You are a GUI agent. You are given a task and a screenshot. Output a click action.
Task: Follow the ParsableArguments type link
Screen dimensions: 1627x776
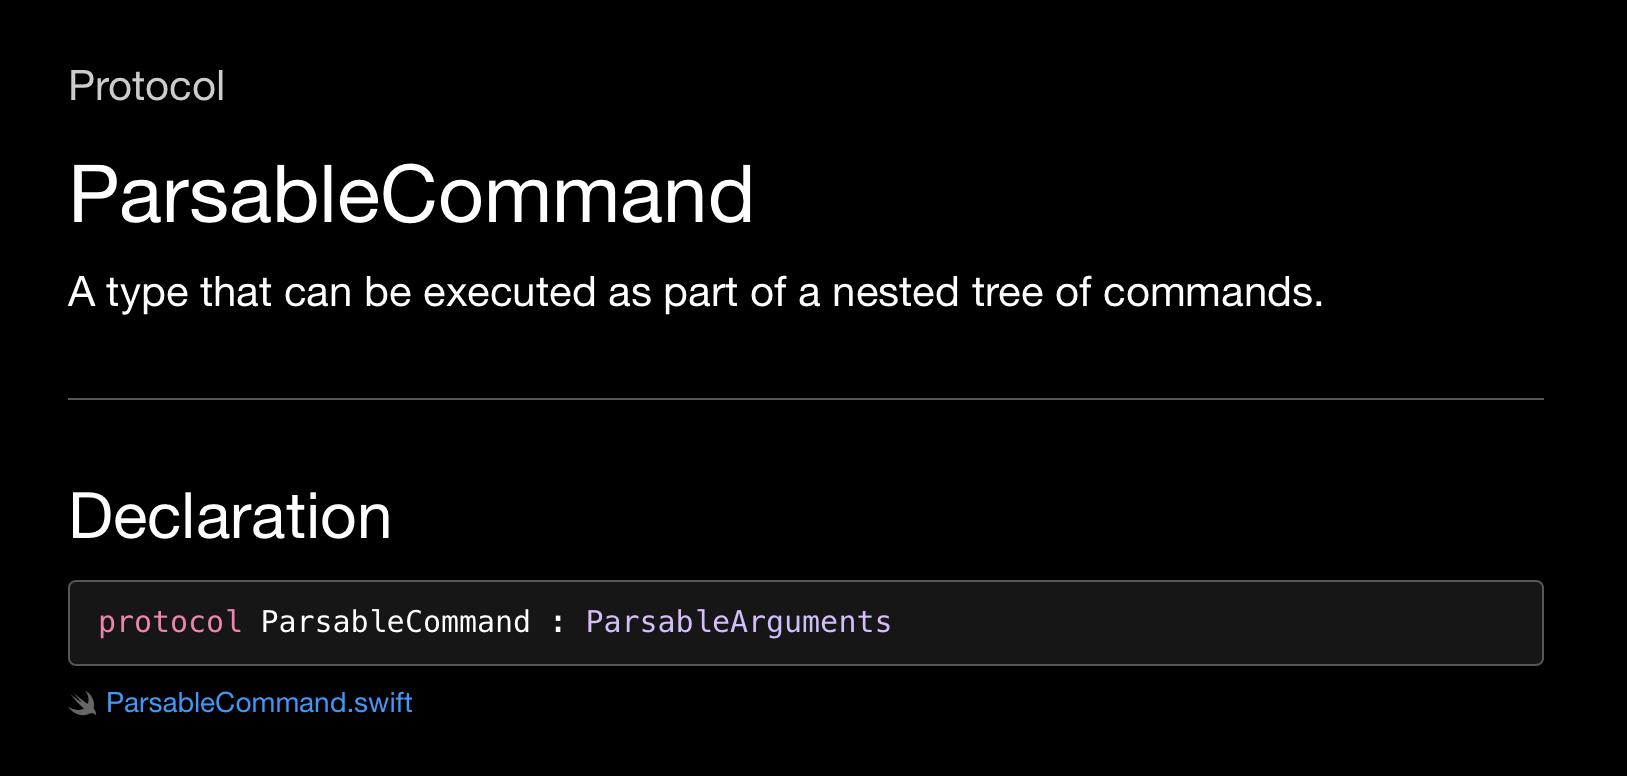738,622
